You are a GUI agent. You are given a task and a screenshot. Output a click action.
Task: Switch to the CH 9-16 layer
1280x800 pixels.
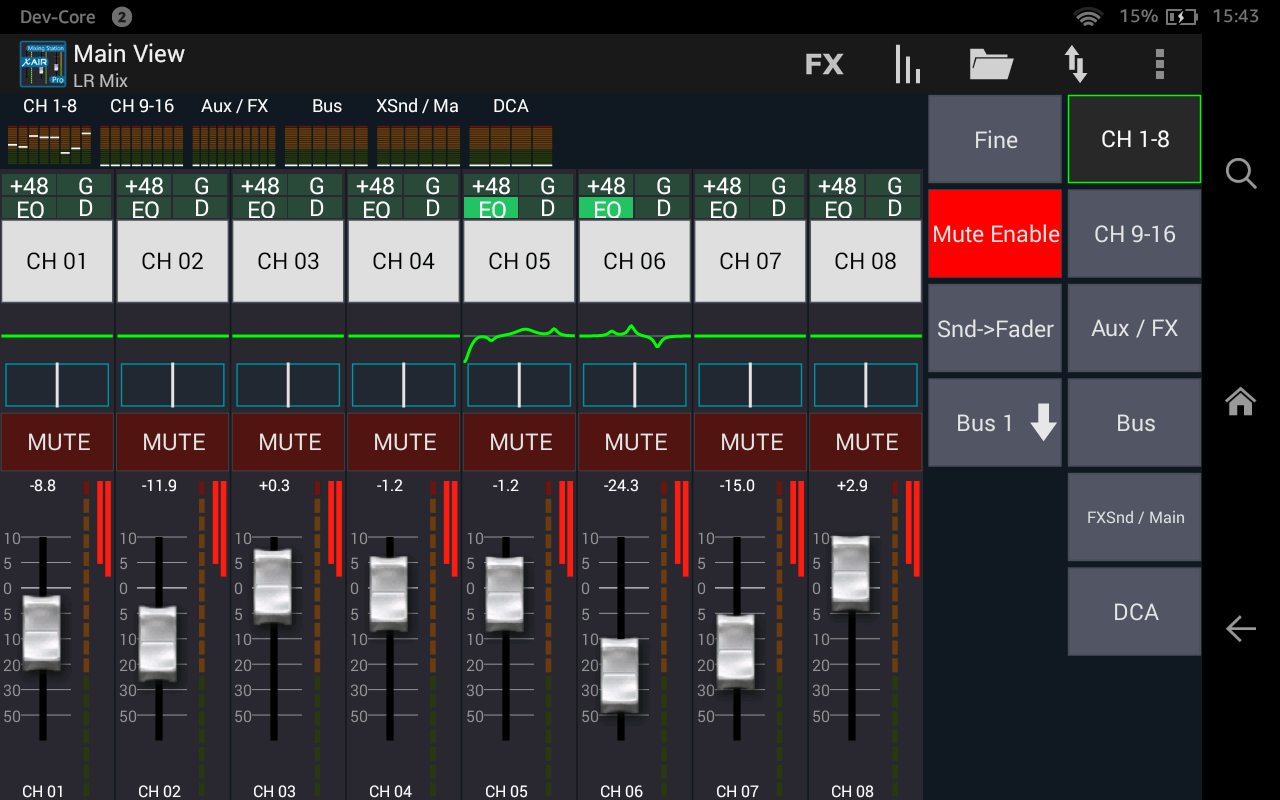(1134, 234)
